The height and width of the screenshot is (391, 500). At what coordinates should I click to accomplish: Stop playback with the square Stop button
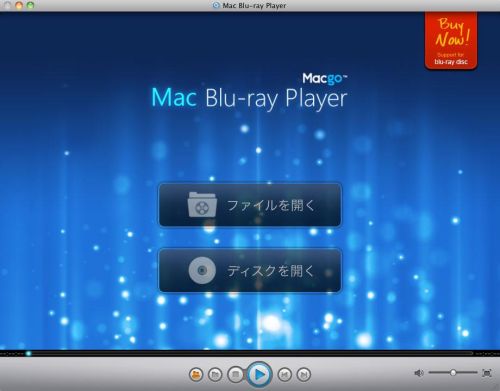tap(236, 375)
